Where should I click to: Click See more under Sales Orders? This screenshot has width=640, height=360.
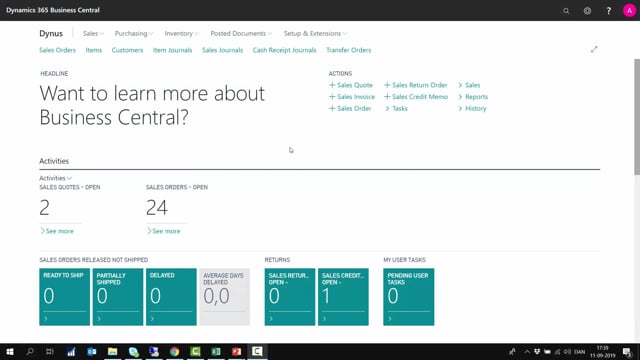pos(164,231)
